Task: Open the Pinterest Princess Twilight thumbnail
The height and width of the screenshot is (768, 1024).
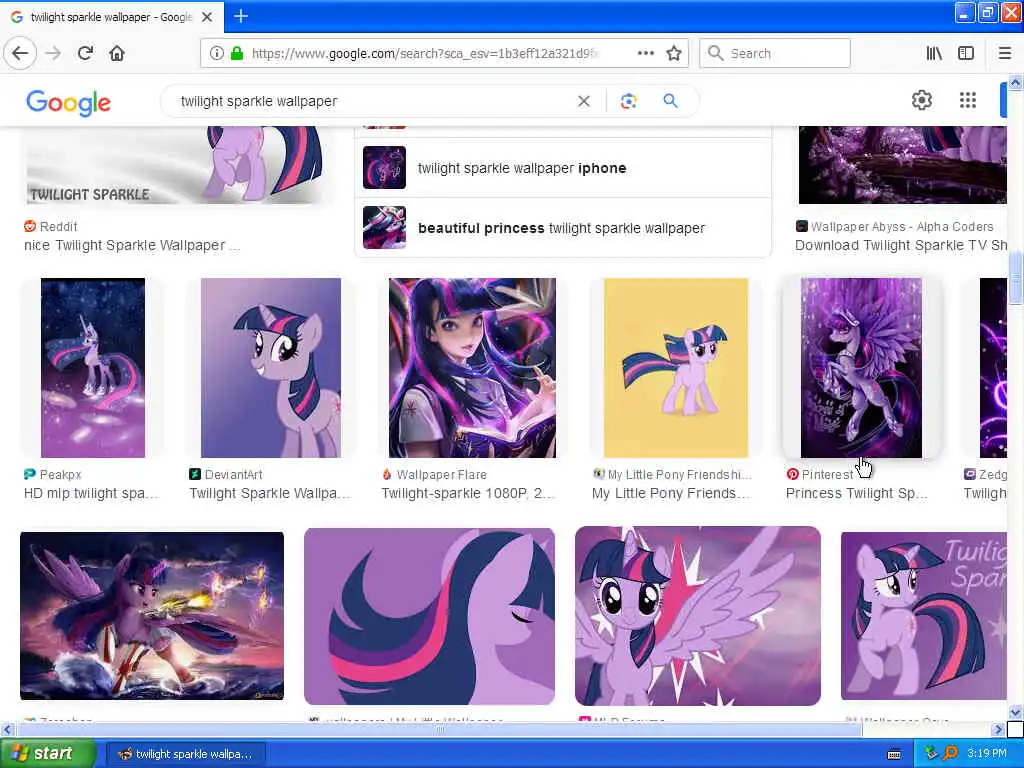Action: click(861, 368)
